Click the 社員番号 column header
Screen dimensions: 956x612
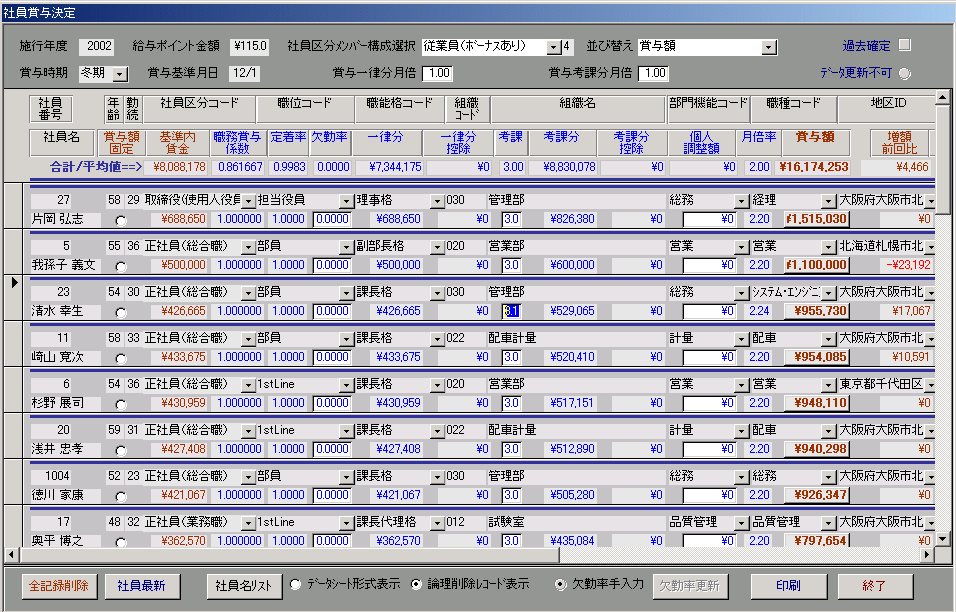tap(51, 109)
